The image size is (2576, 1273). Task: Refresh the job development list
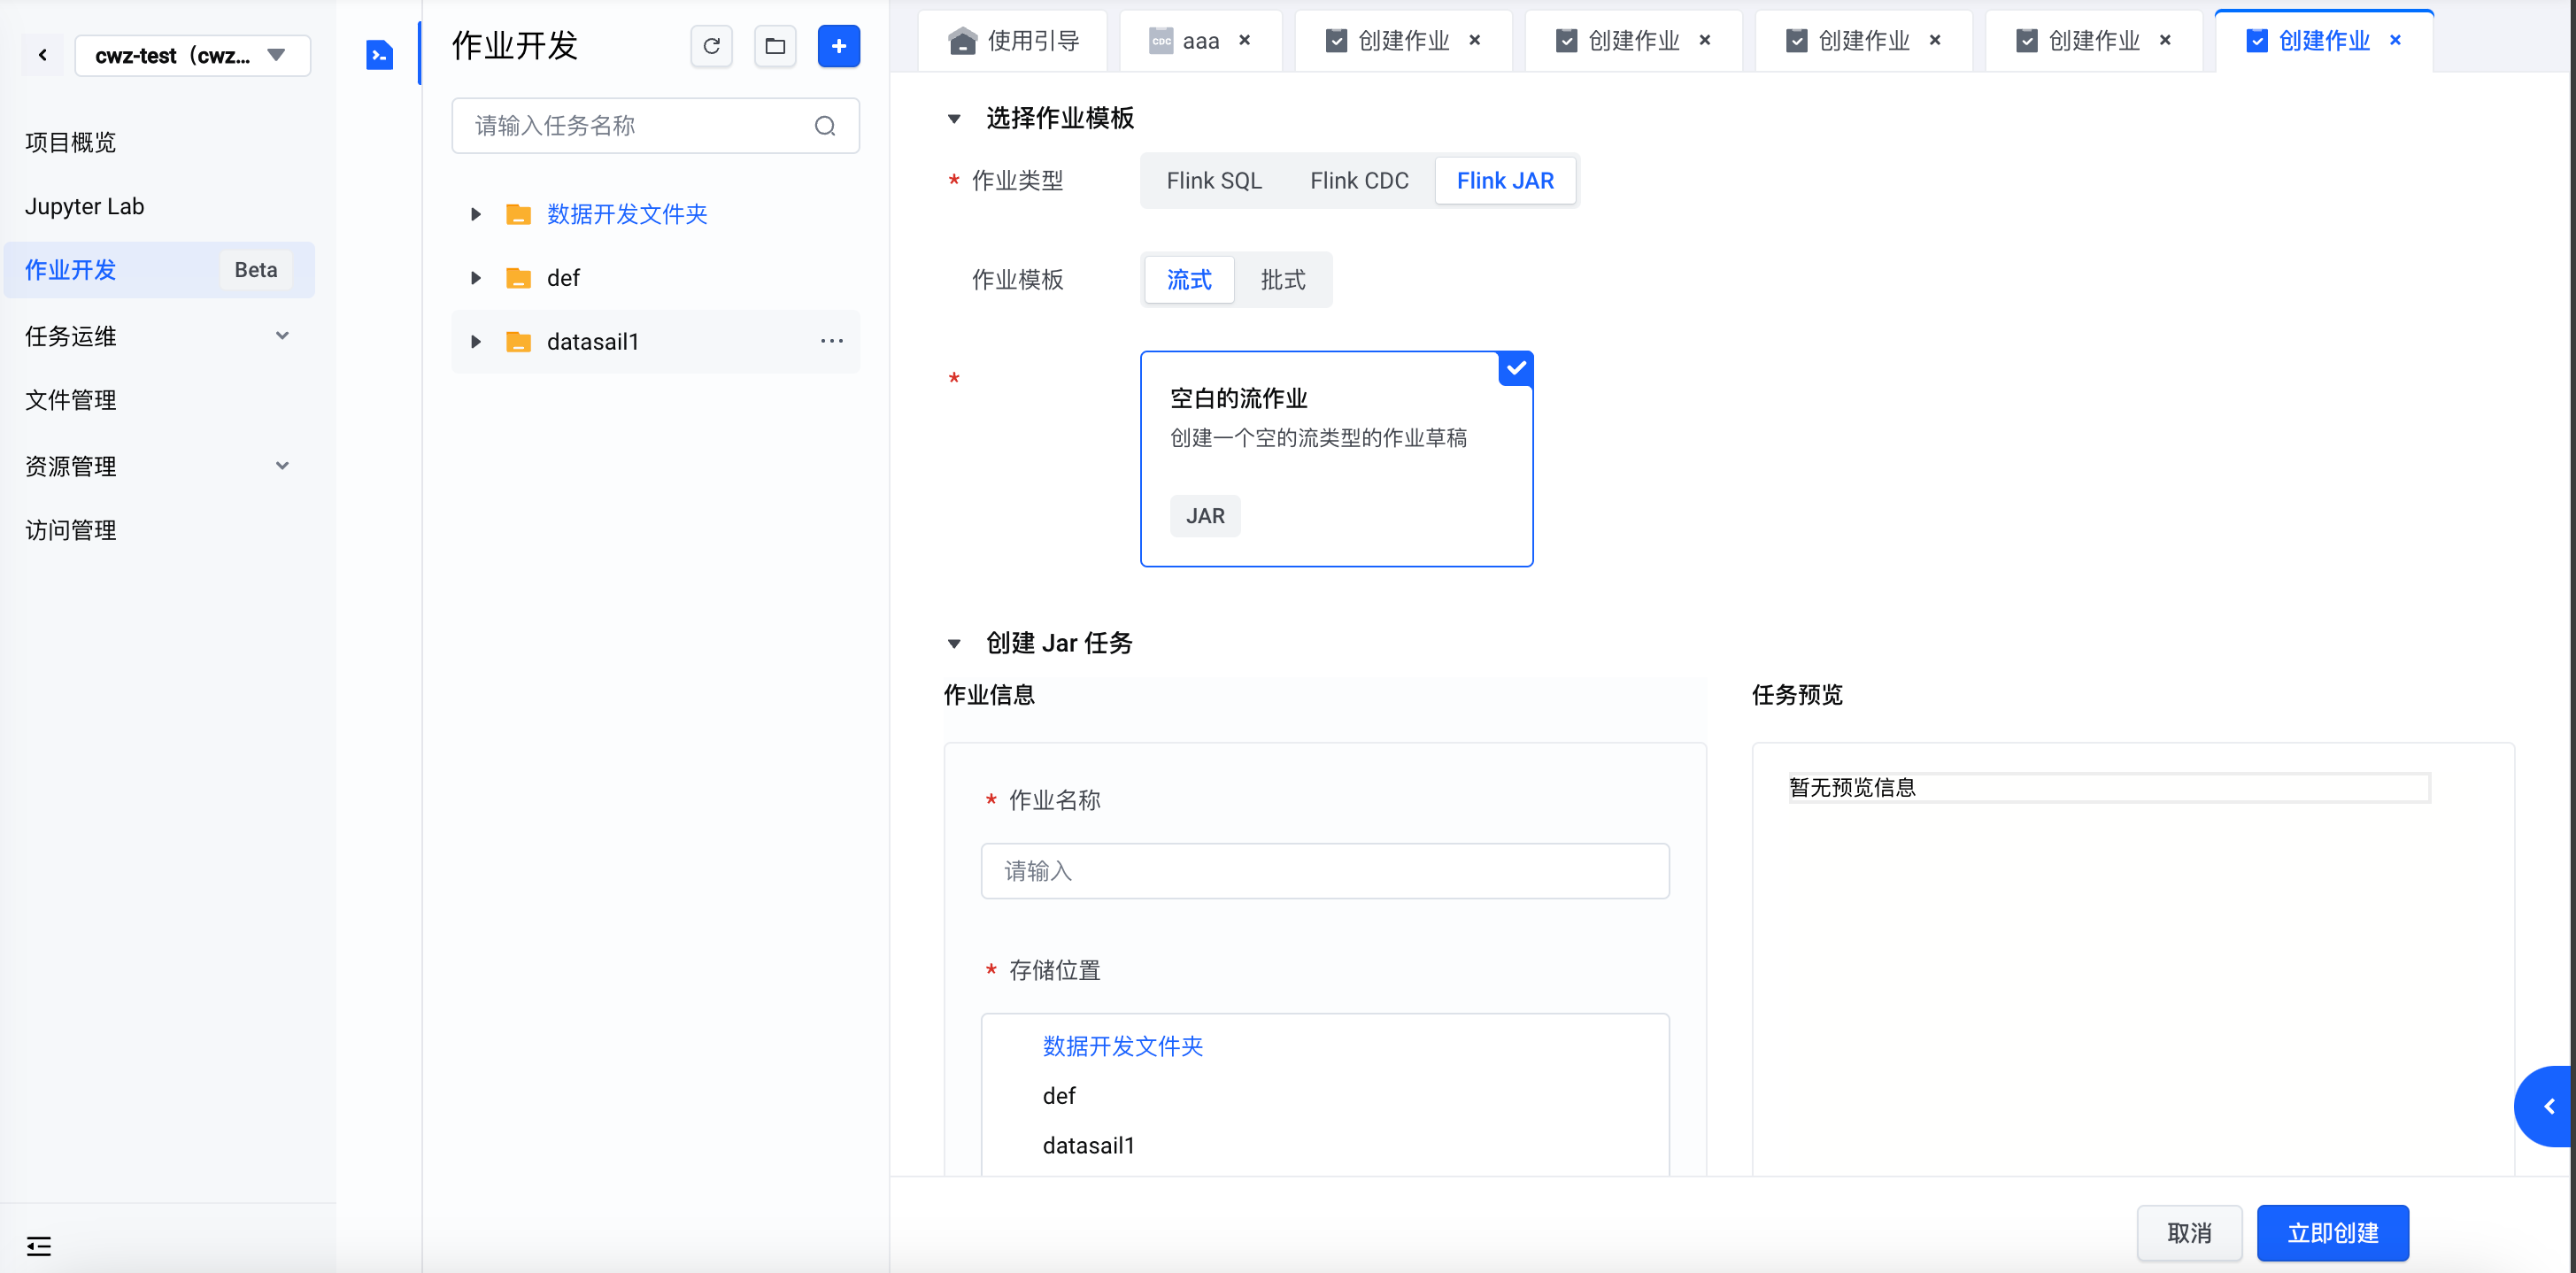pyautogui.click(x=711, y=46)
